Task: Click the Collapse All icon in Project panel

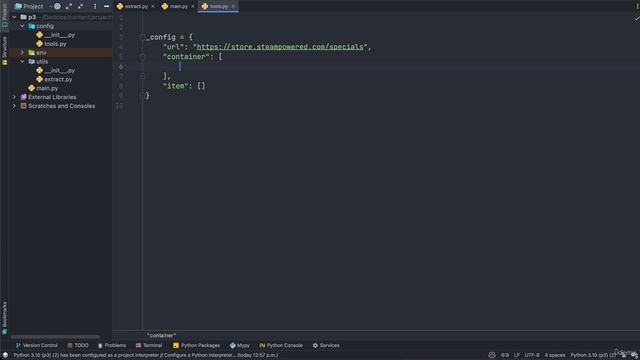Action: [80, 6]
